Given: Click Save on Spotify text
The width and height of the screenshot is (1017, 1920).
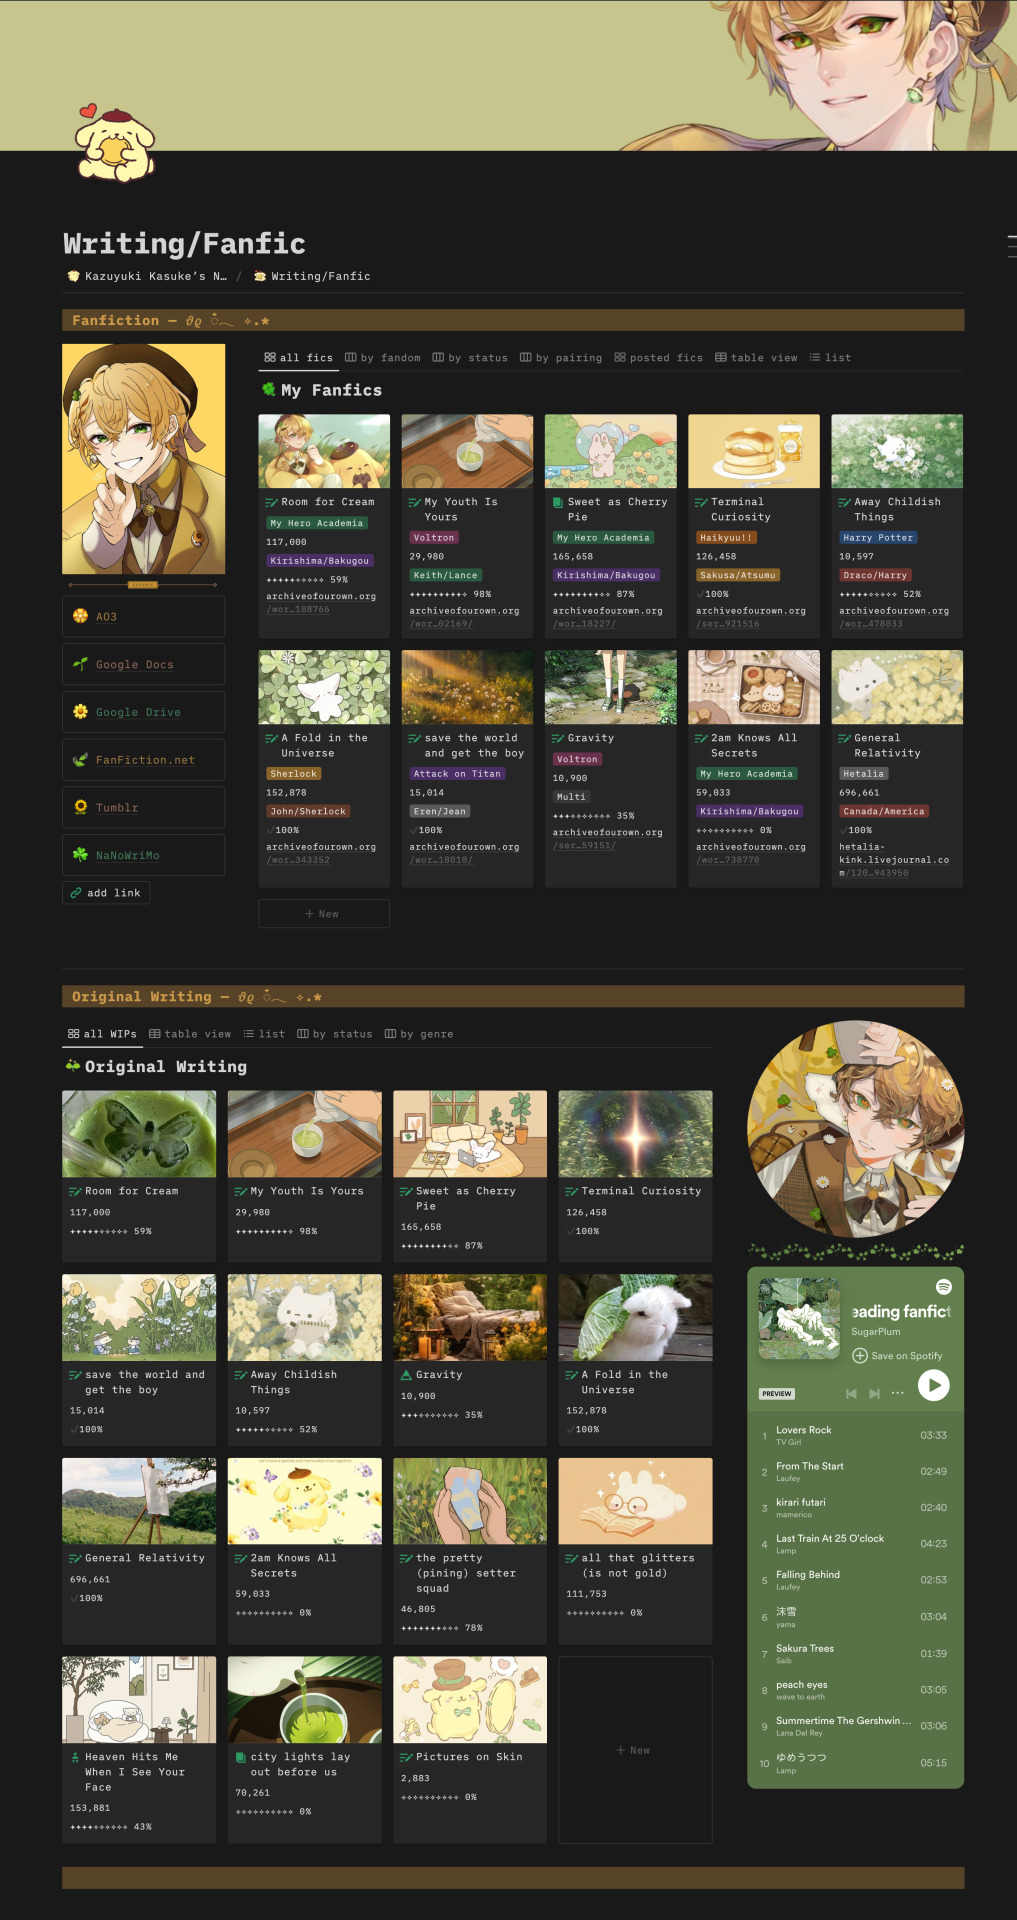Looking at the screenshot, I should click(907, 1356).
